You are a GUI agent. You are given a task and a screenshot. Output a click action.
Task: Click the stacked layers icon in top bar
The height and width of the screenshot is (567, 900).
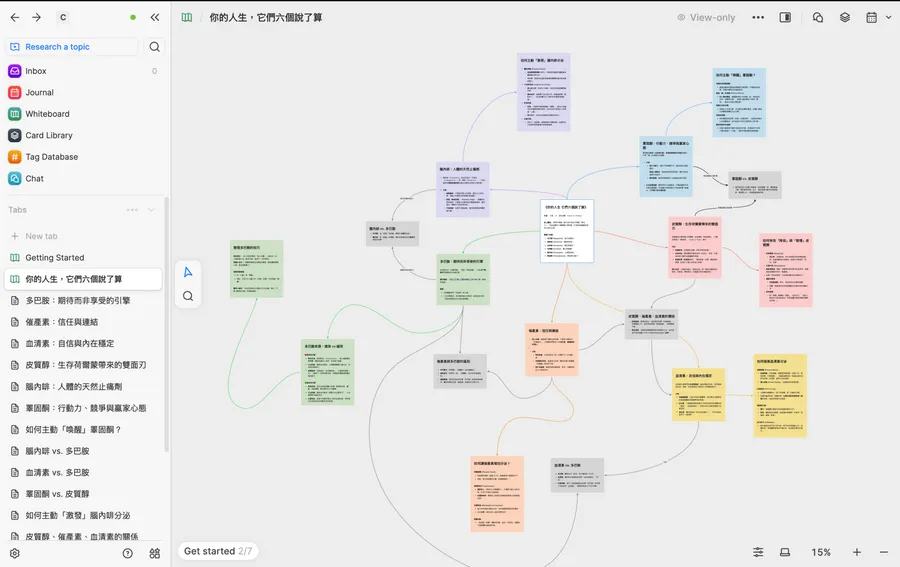[x=845, y=18]
